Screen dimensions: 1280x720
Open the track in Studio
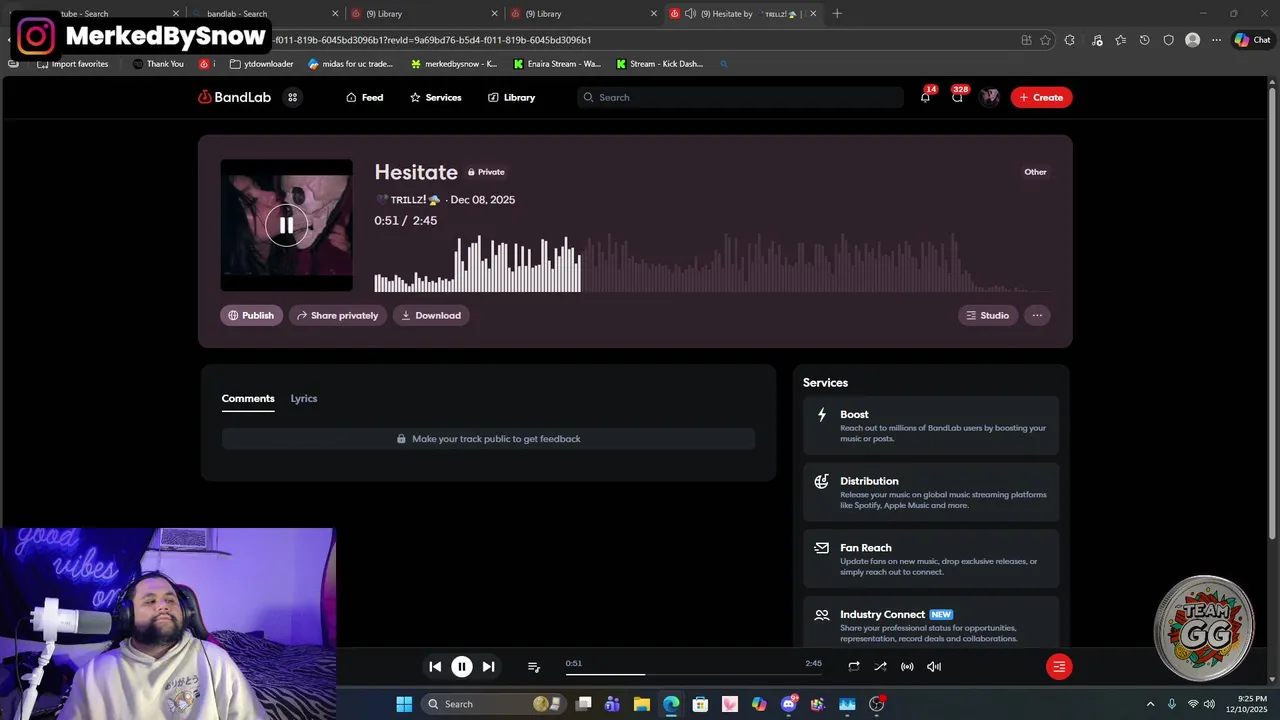coord(988,315)
